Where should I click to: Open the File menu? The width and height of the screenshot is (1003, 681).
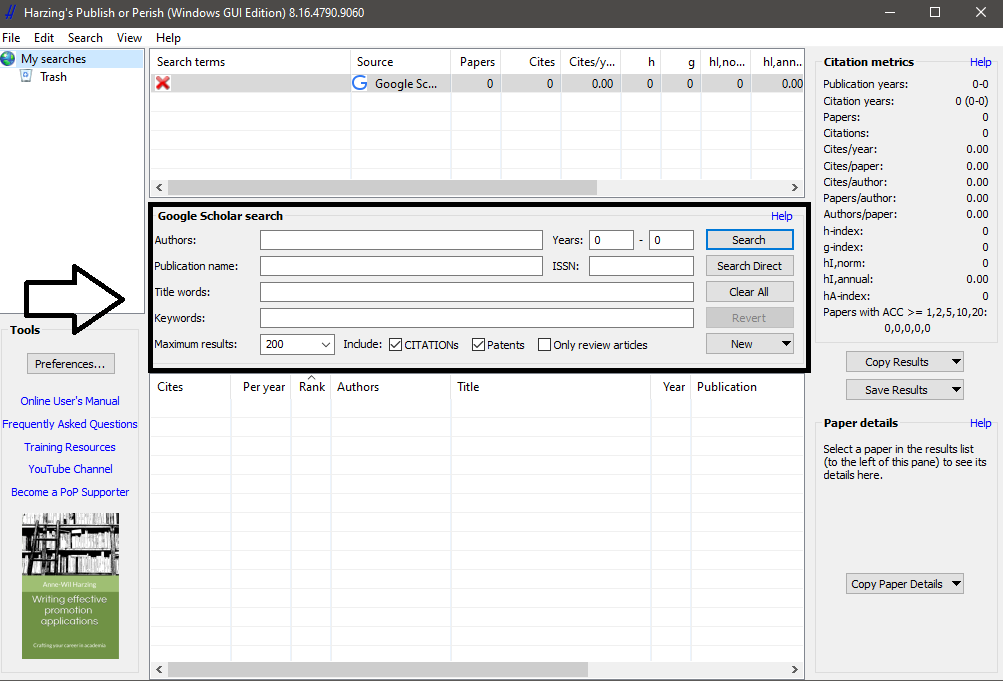click(x=12, y=38)
